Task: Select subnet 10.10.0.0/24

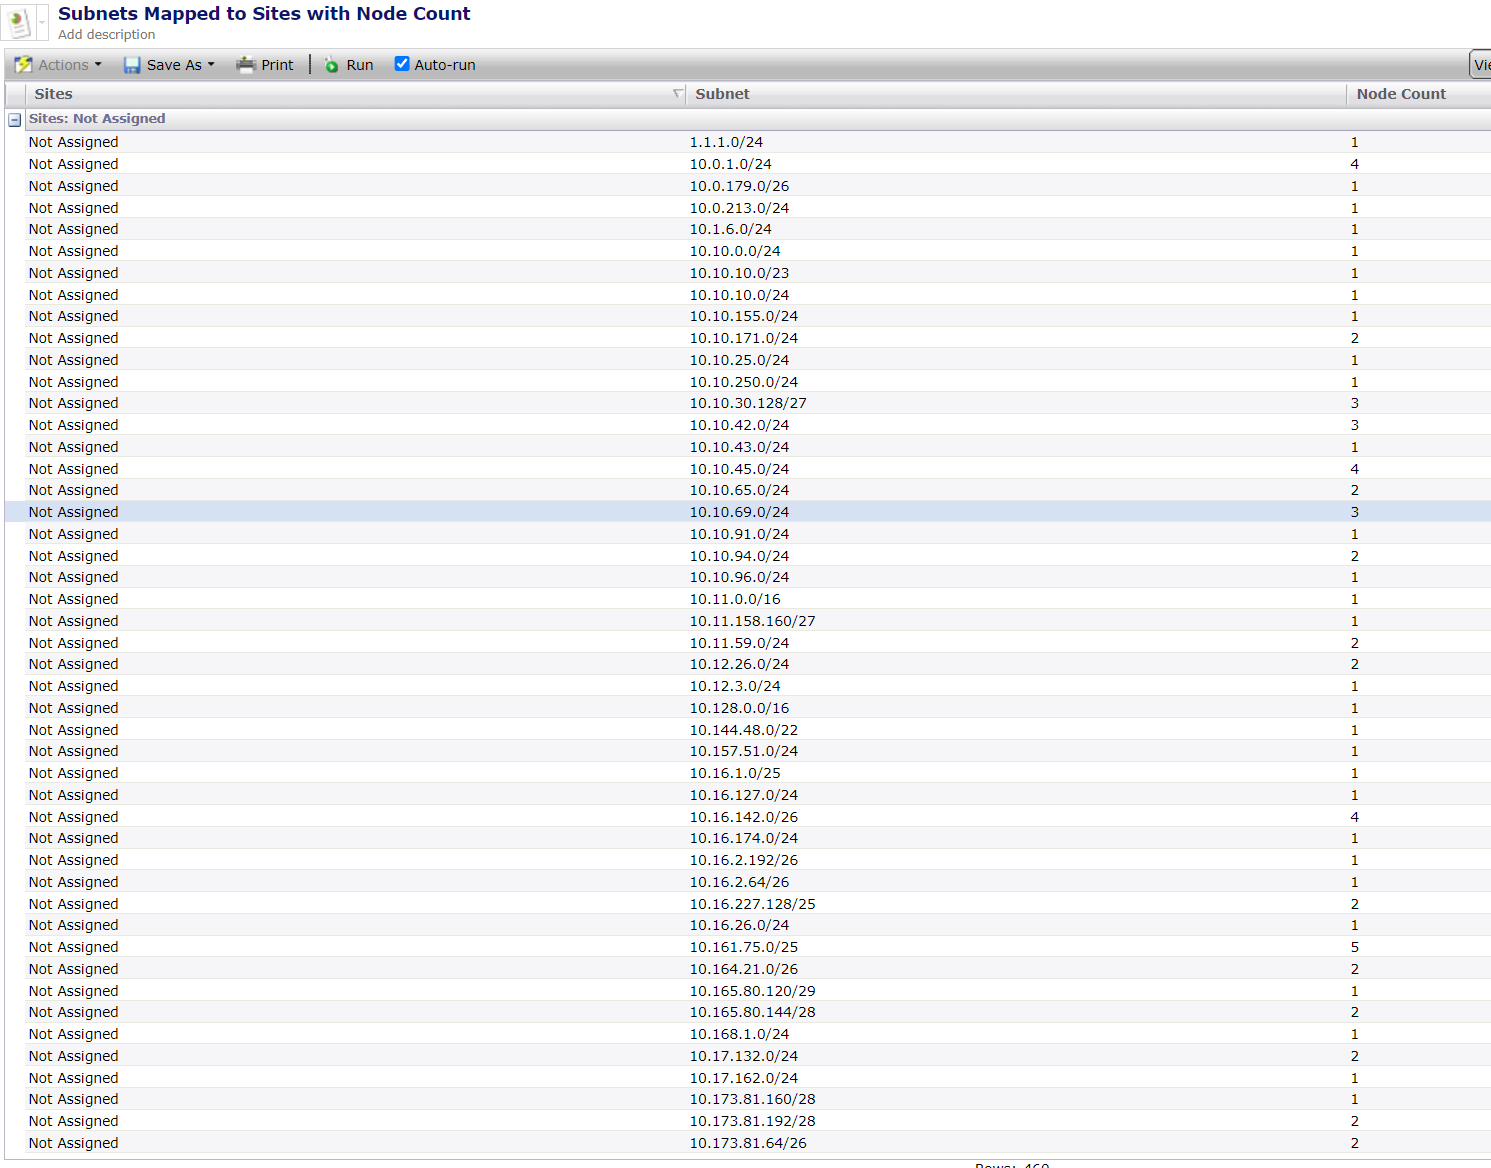Action: click(x=735, y=251)
